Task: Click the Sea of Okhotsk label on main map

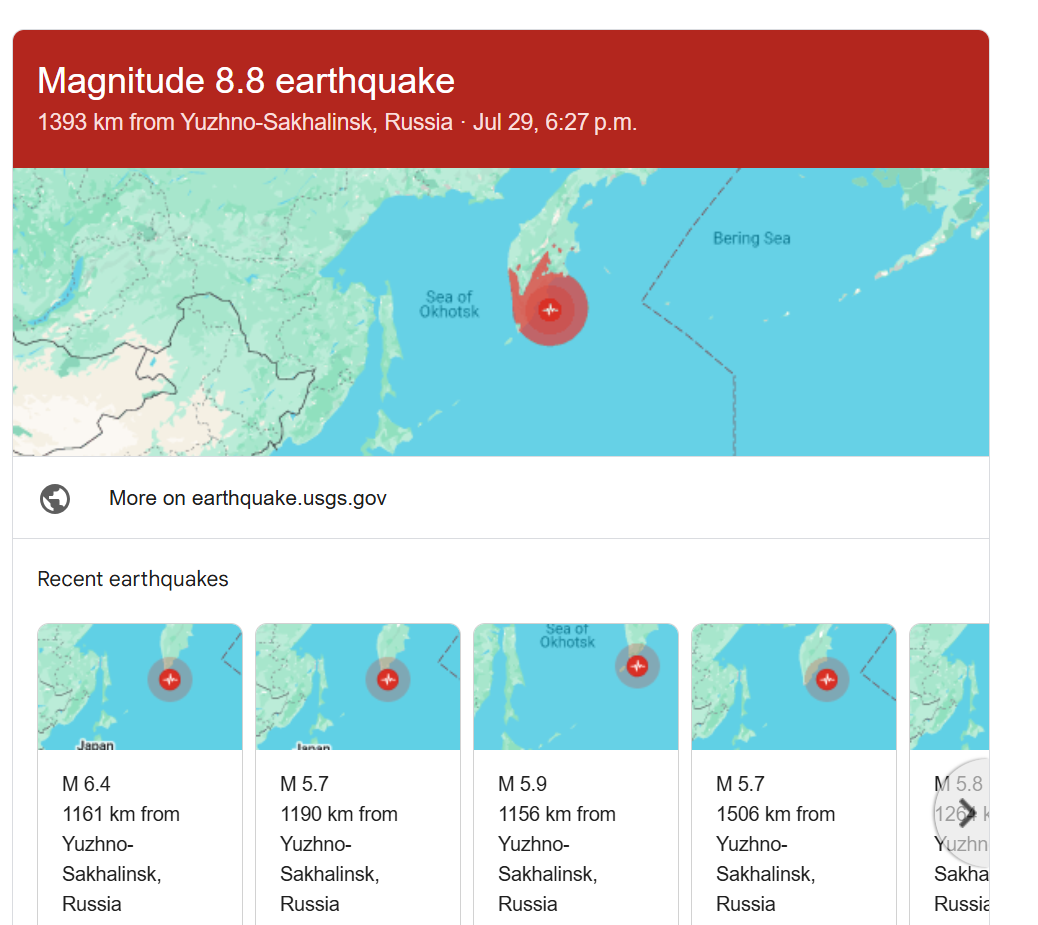Action: [x=449, y=304]
